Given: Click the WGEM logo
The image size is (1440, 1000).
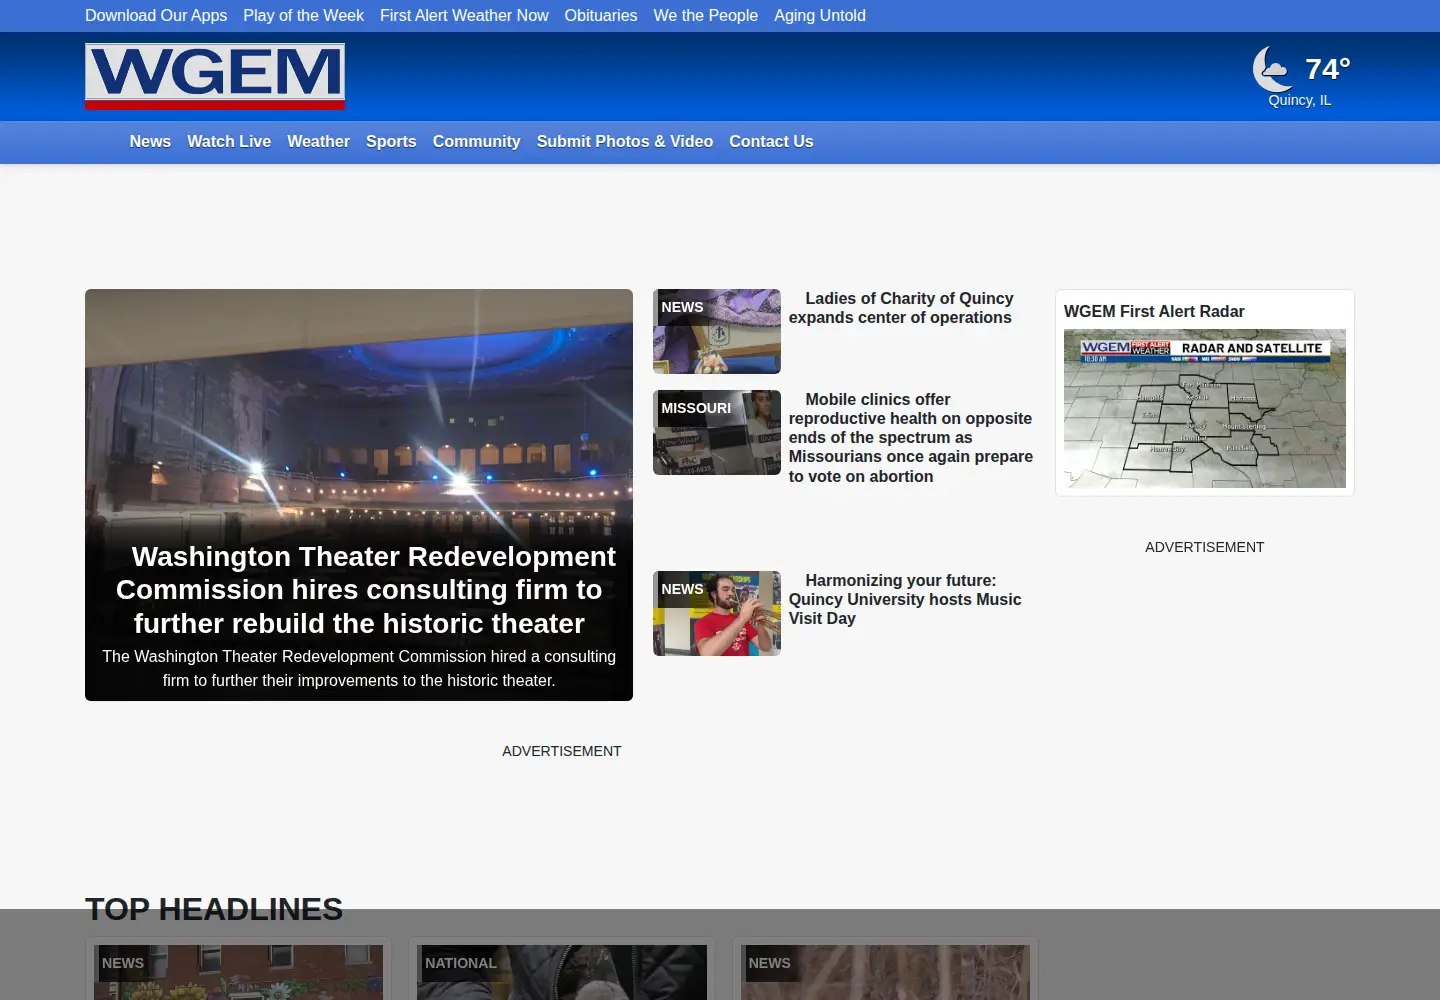Looking at the screenshot, I should pyautogui.click(x=215, y=76).
